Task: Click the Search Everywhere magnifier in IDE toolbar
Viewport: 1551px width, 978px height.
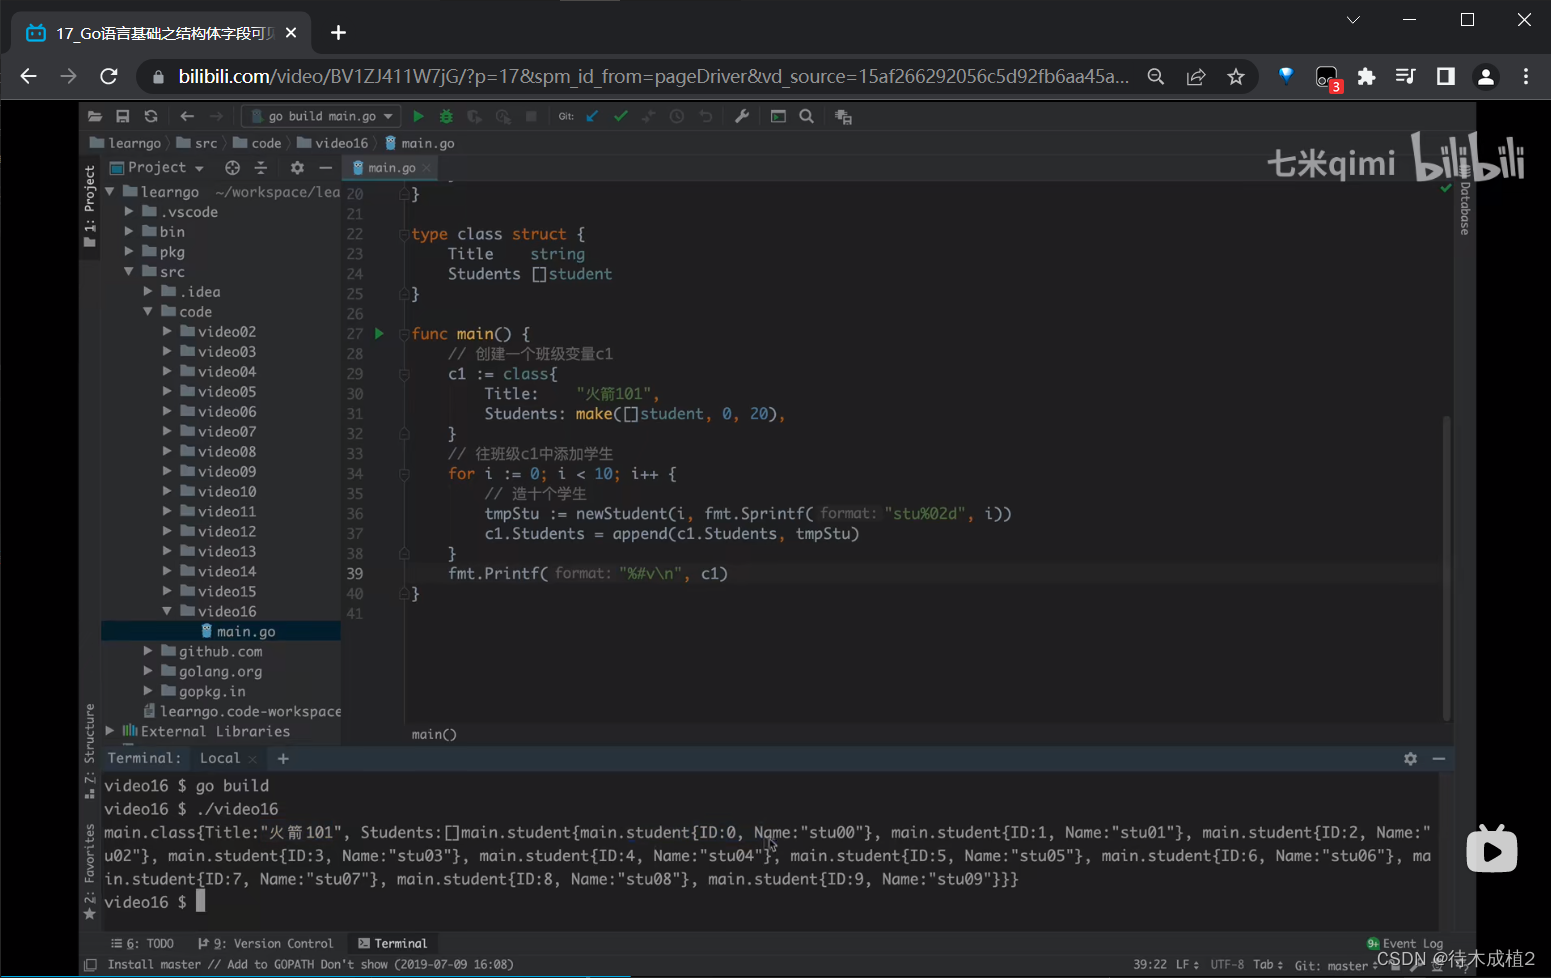Action: click(x=806, y=116)
